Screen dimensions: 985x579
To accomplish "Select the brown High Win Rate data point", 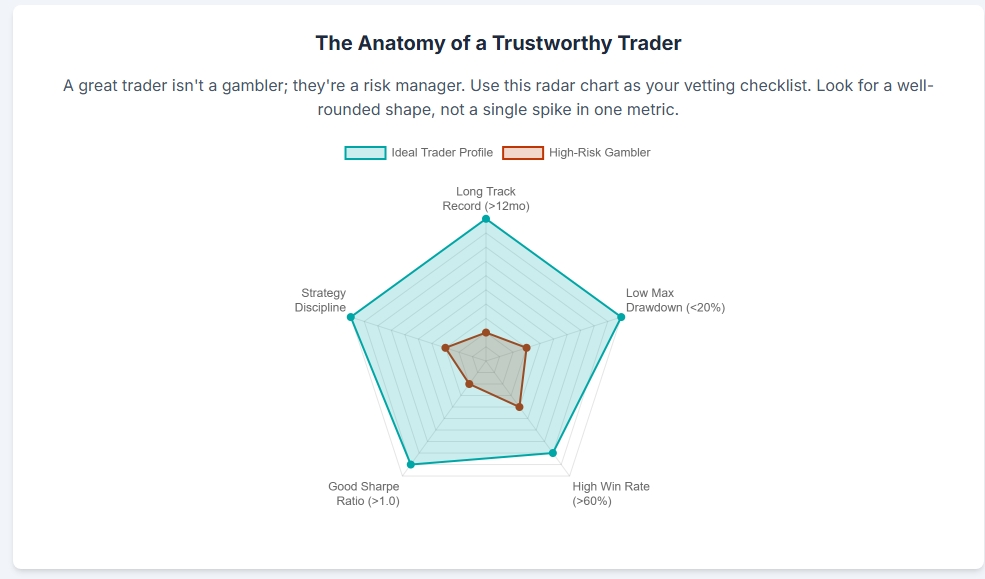I will pos(519,407).
